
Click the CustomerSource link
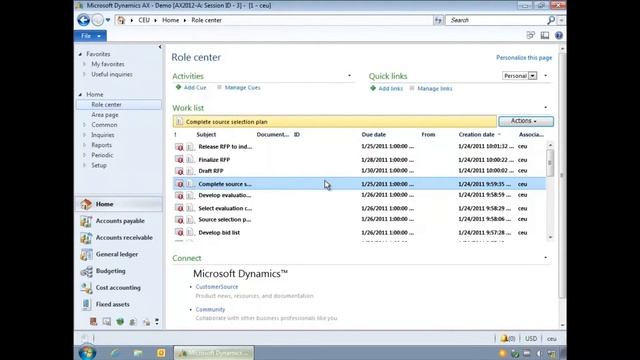(217, 287)
